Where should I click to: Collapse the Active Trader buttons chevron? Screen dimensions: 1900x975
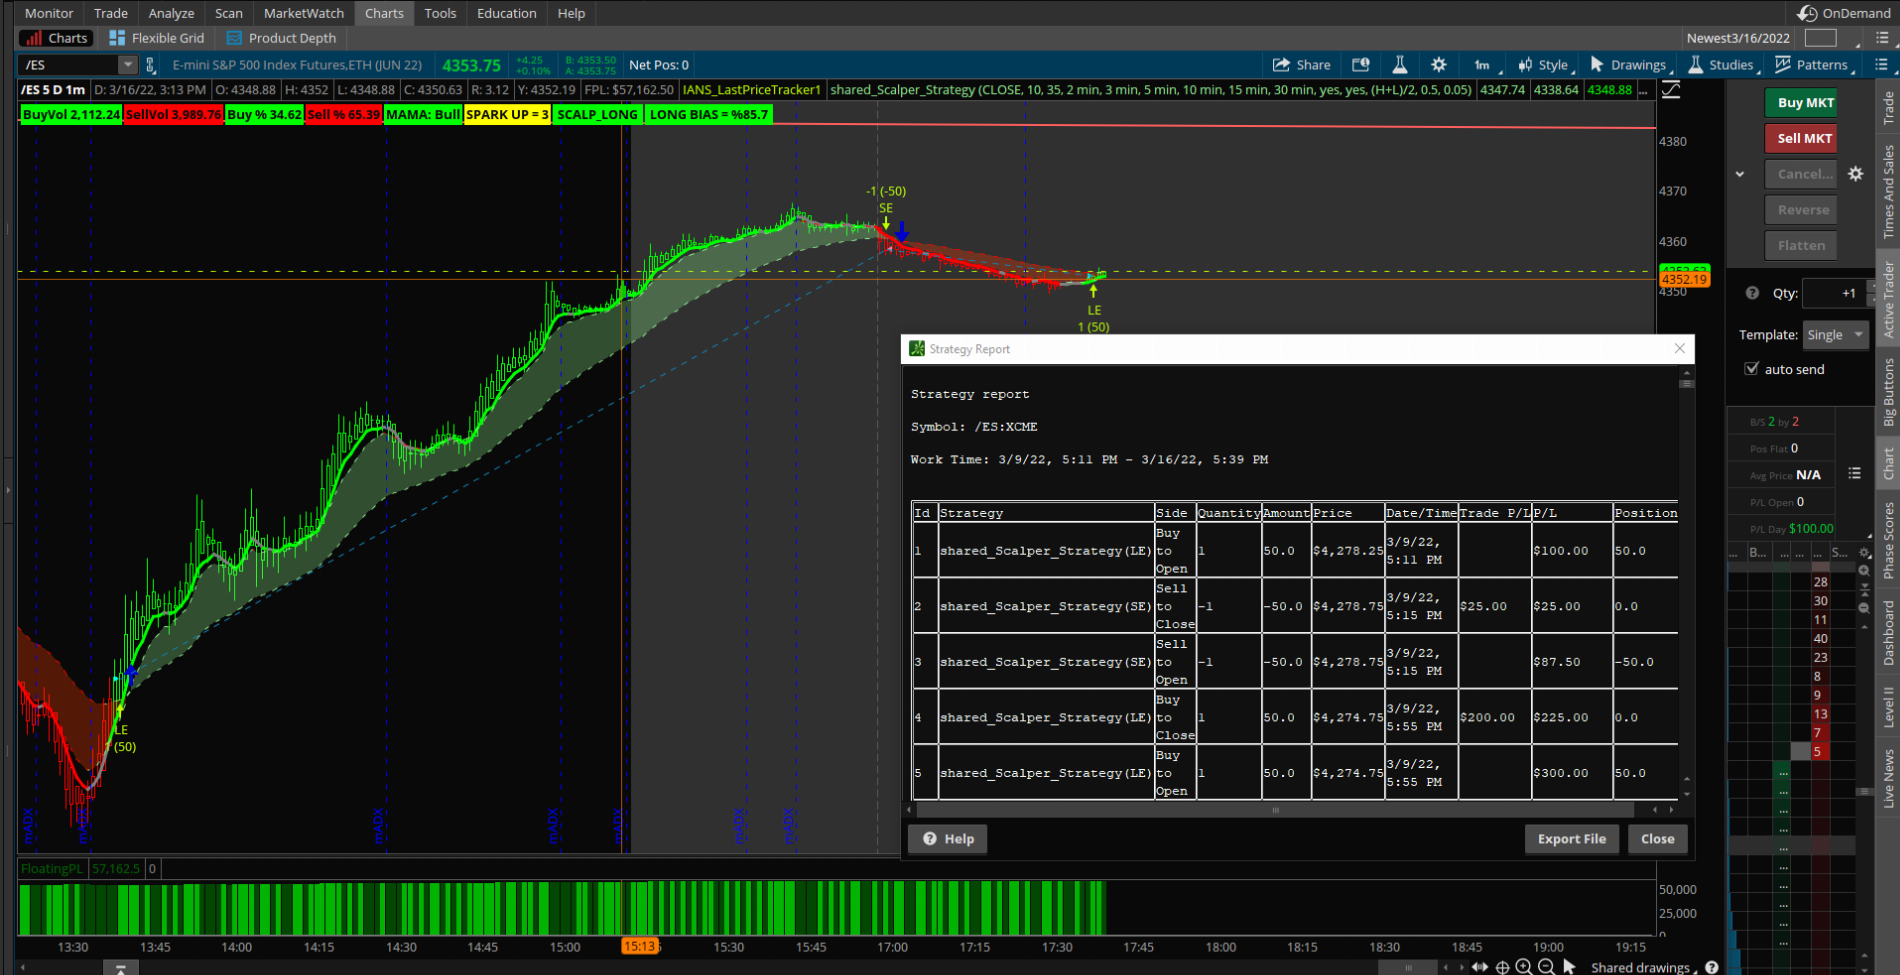click(x=1740, y=174)
